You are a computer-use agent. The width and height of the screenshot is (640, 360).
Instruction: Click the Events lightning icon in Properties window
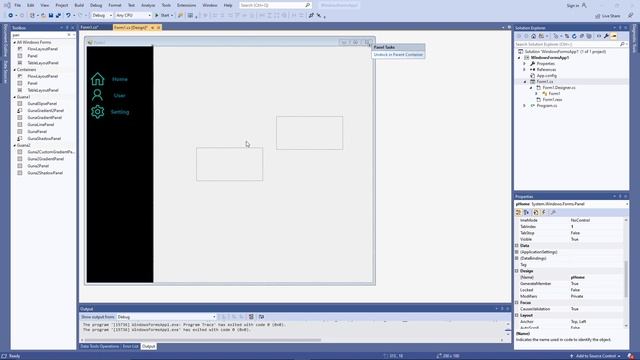coord(544,212)
